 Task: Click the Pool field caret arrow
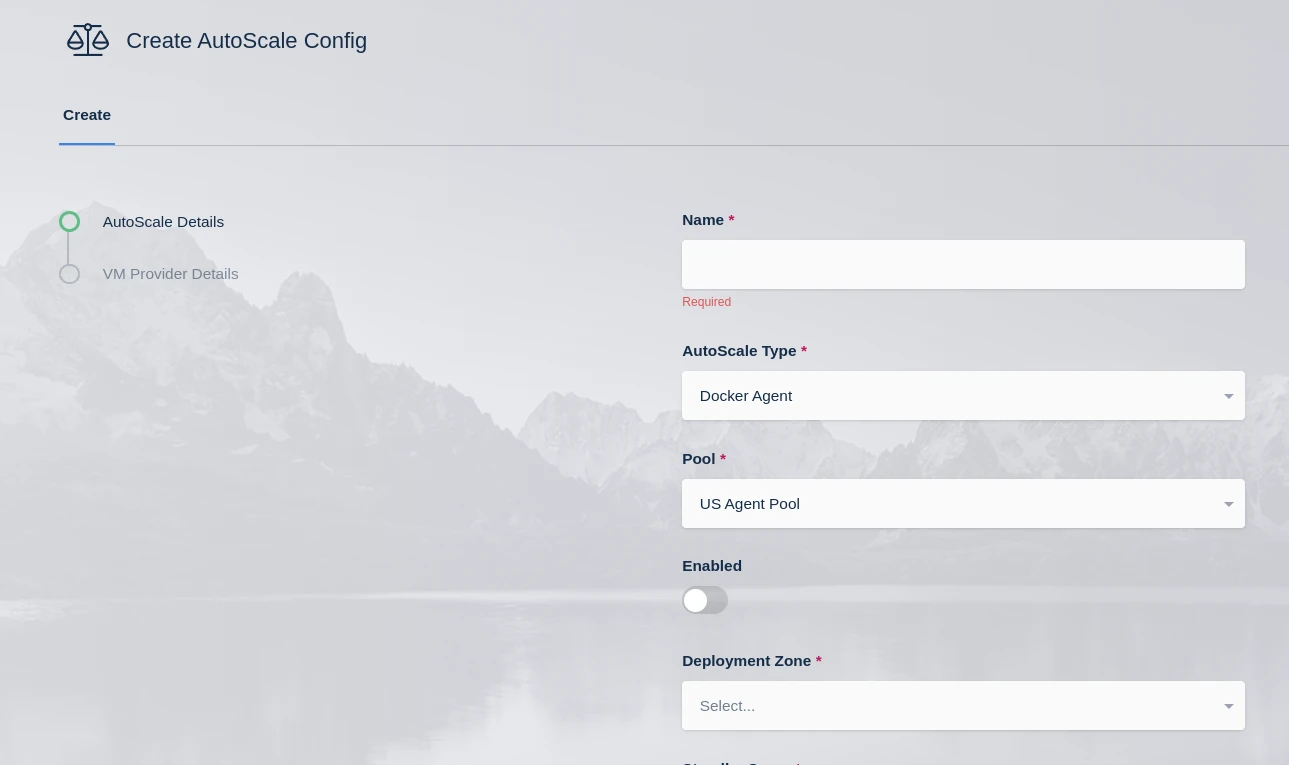click(1228, 504)
